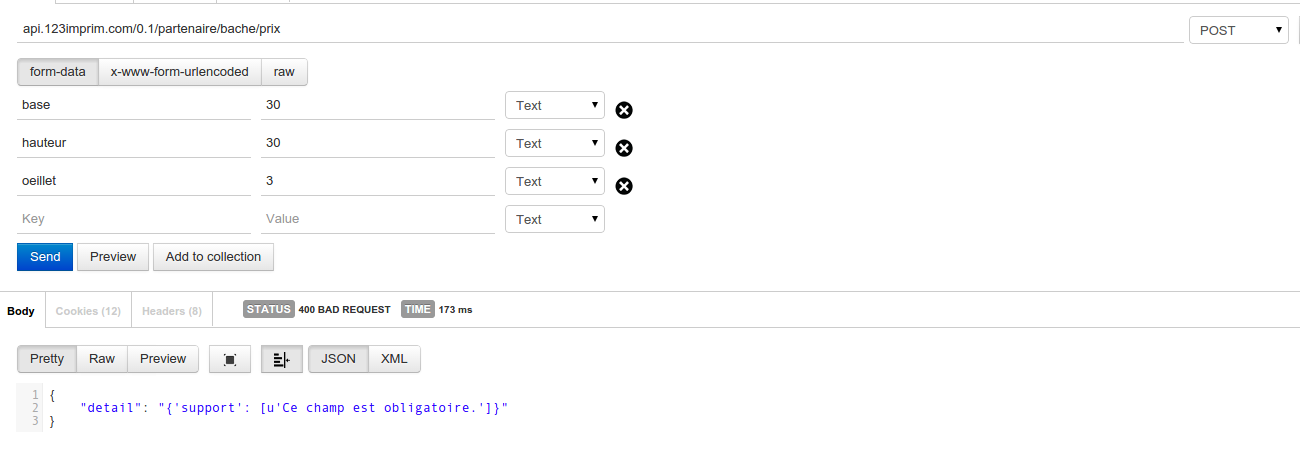Switch response view to Raw
This screenshot has width=1300, height=453.
click(x=102, y=359)
